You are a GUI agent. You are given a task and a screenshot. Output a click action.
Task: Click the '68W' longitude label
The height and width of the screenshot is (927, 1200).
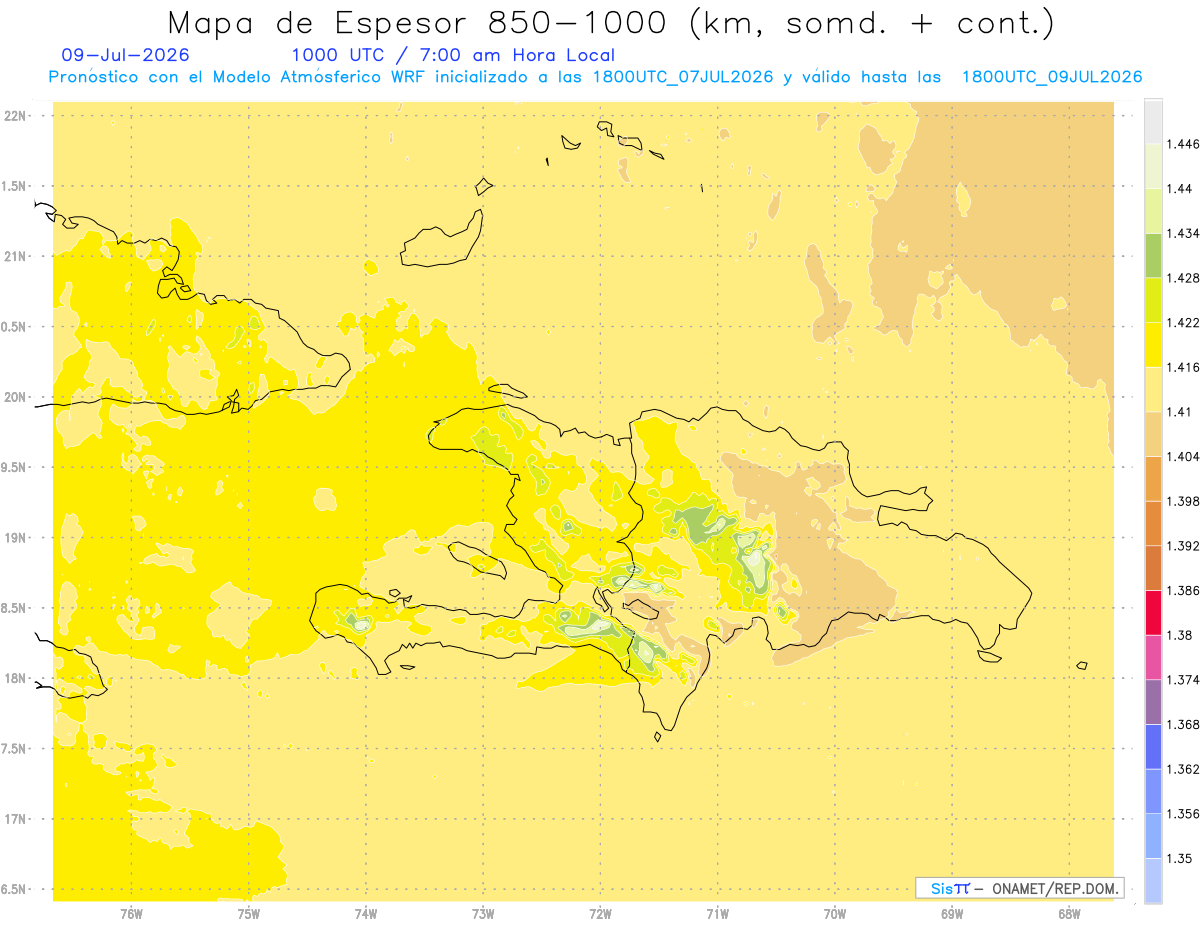[1069, 914]
